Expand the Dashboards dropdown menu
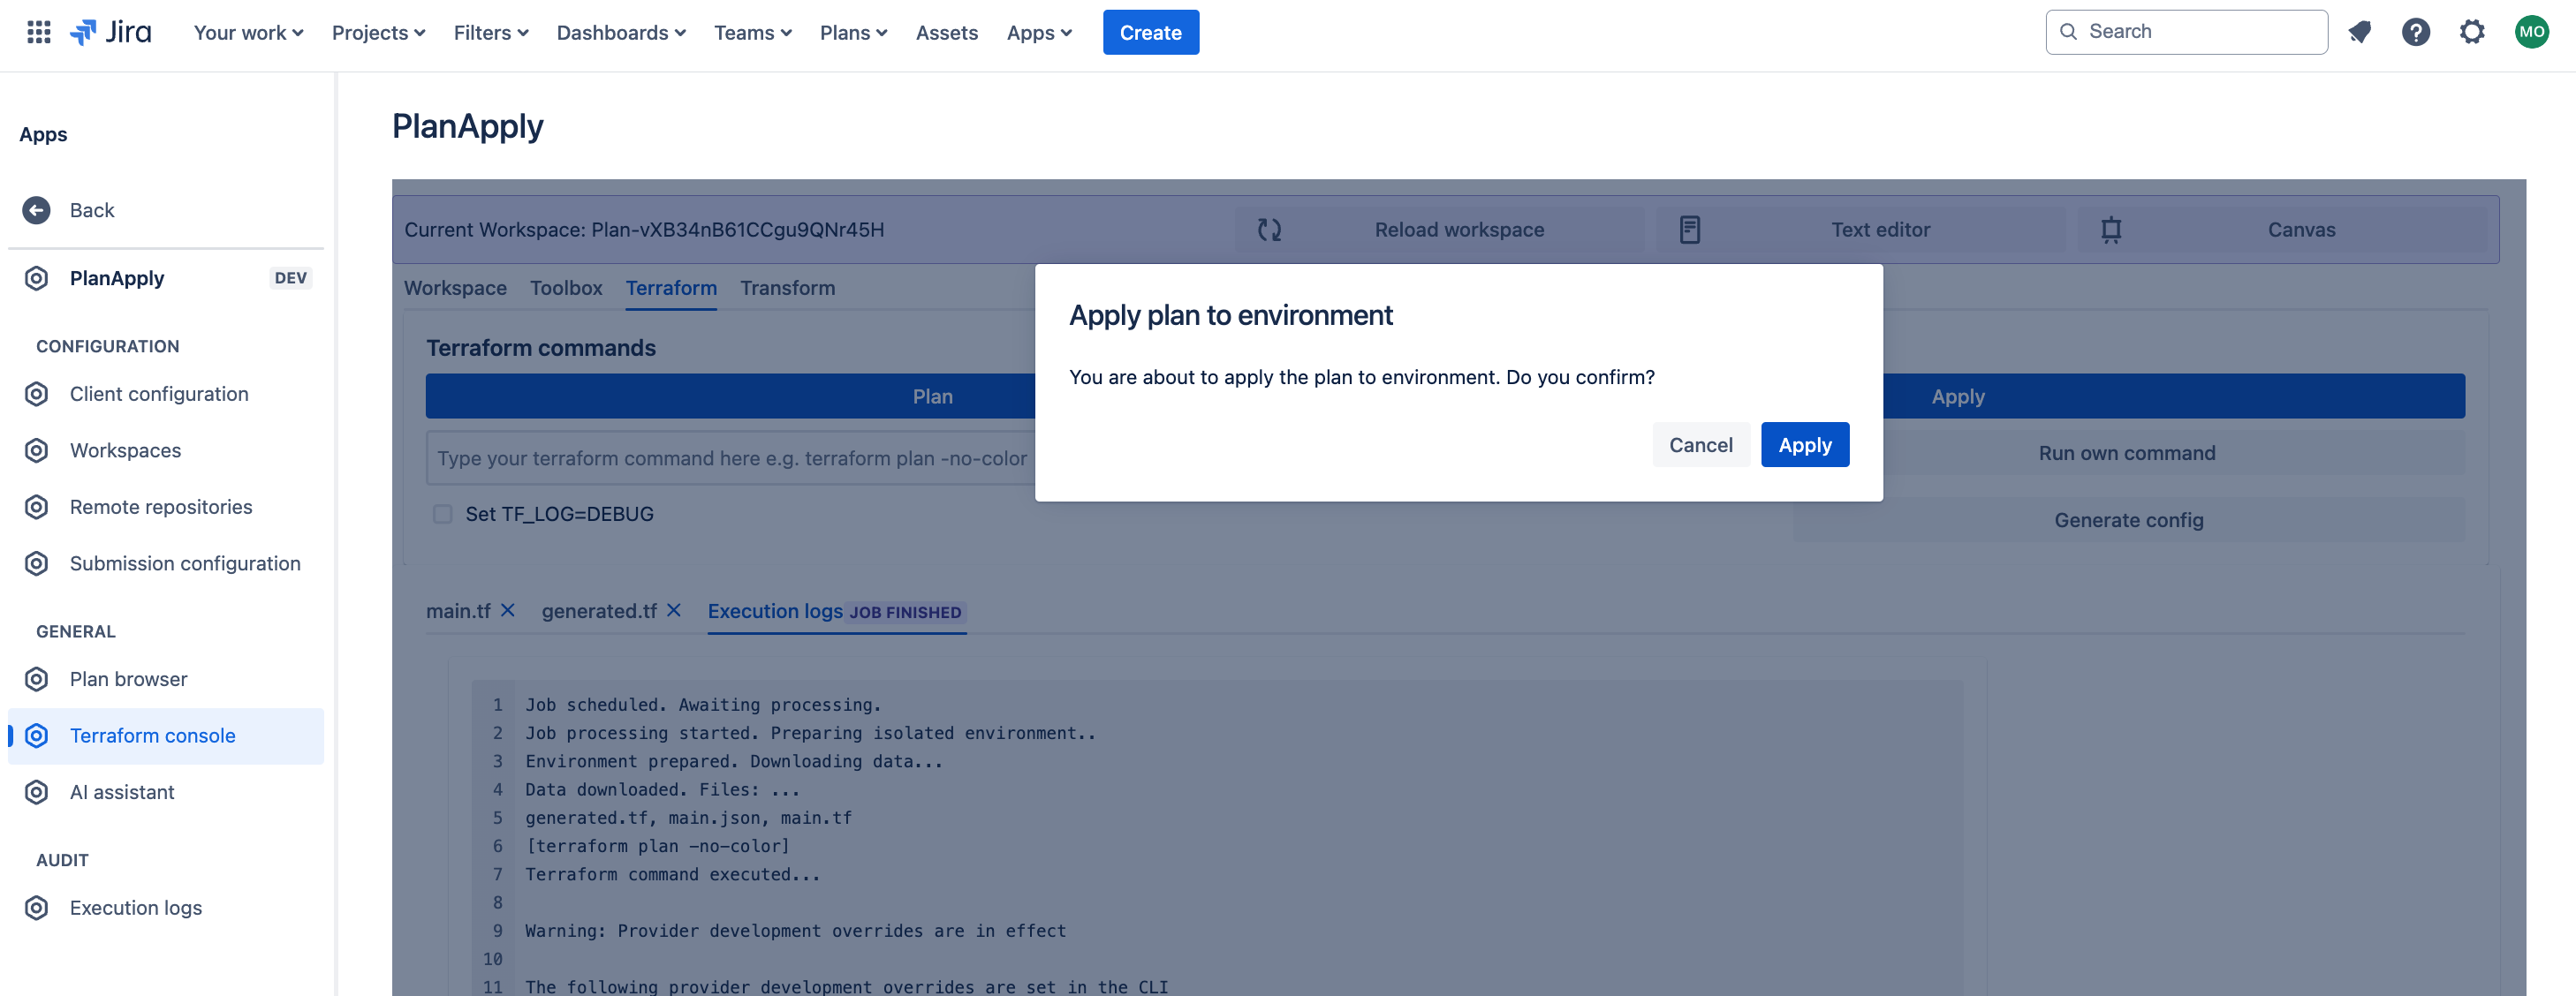Screen dimensions: 2576x996 coord(620,32)
